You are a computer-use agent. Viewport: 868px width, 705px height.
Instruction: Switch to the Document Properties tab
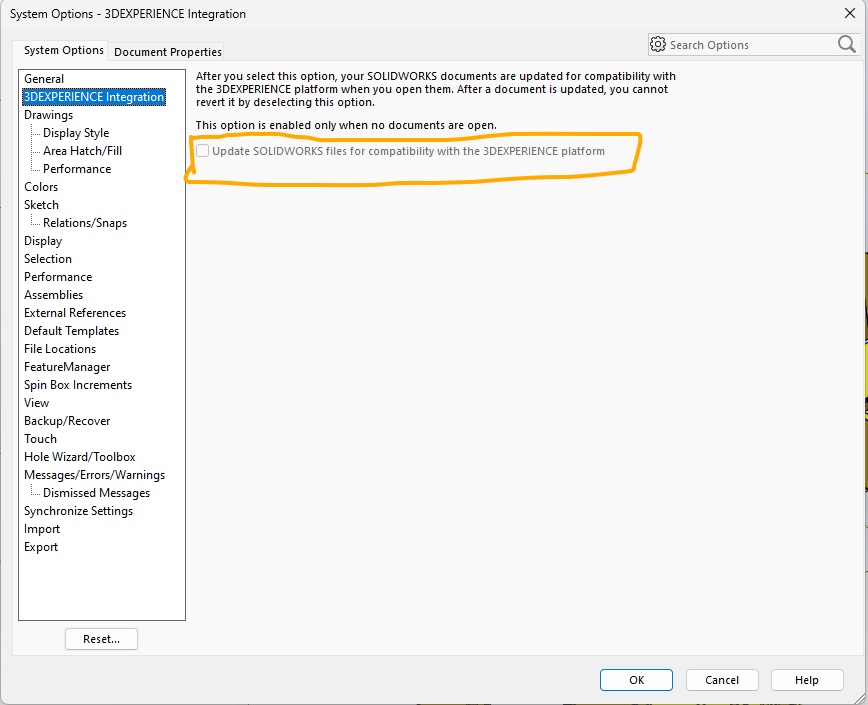(168, 51)
